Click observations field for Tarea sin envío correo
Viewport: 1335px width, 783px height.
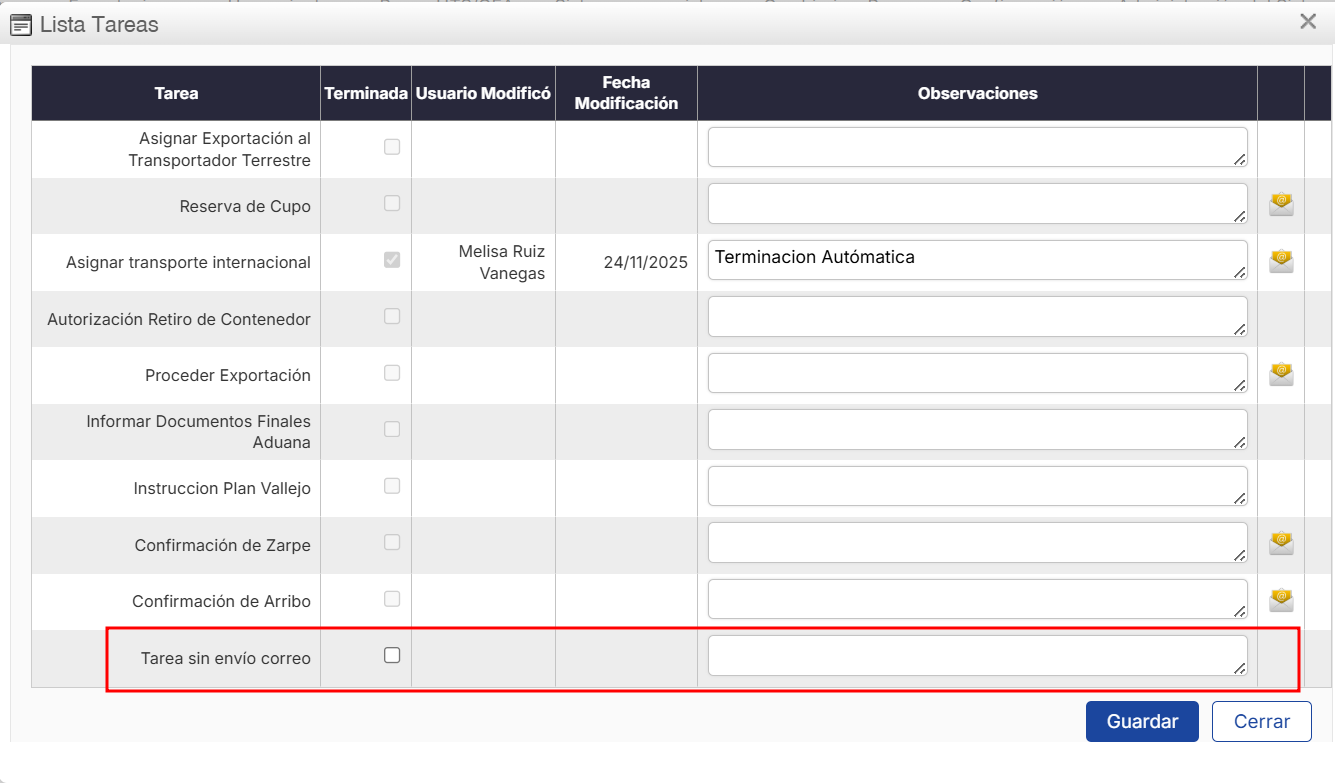pos(976,655)
